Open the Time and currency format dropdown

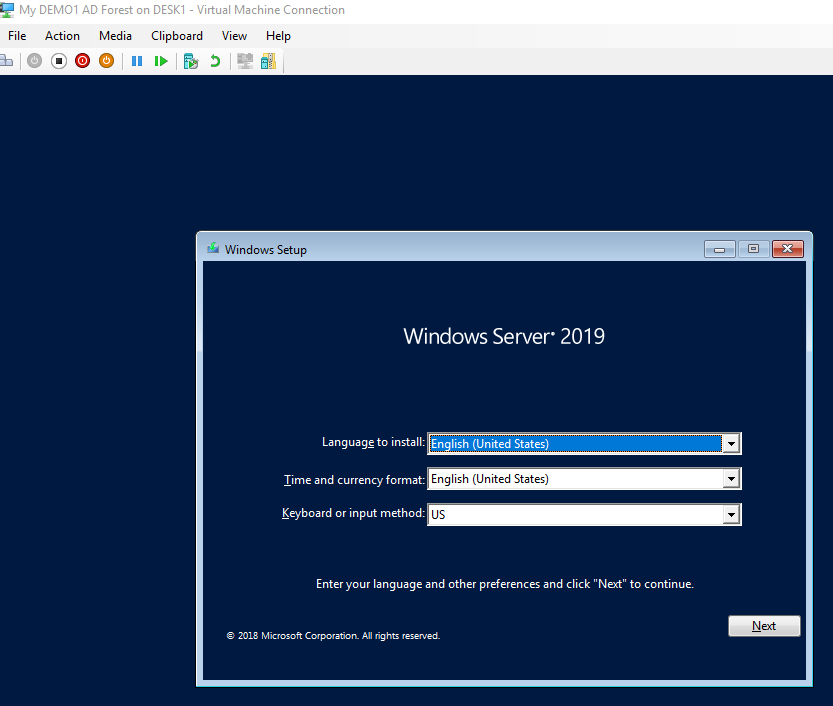pos(731,479)
